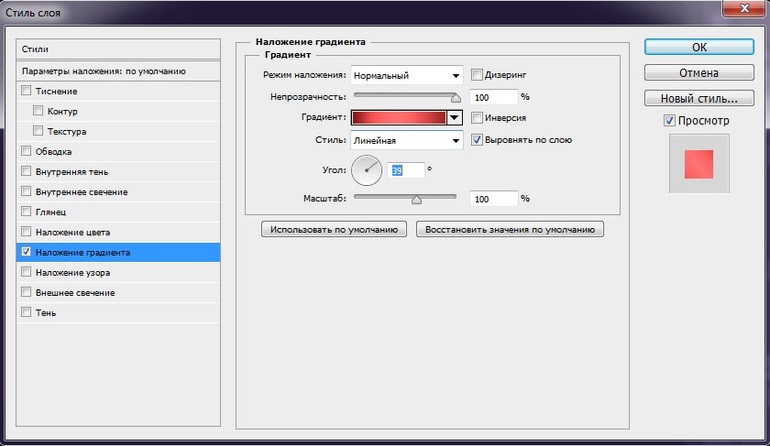Enable the Дизеринг checkbox

click(476, 75)
